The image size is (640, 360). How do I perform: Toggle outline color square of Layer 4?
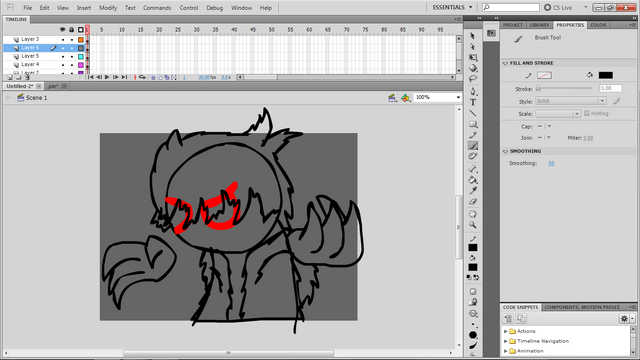(x=81, y=65)
